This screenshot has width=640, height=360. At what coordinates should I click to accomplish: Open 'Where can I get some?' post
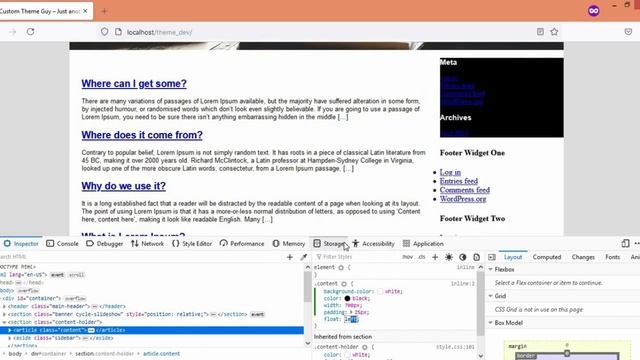click(x=134, y=84)
